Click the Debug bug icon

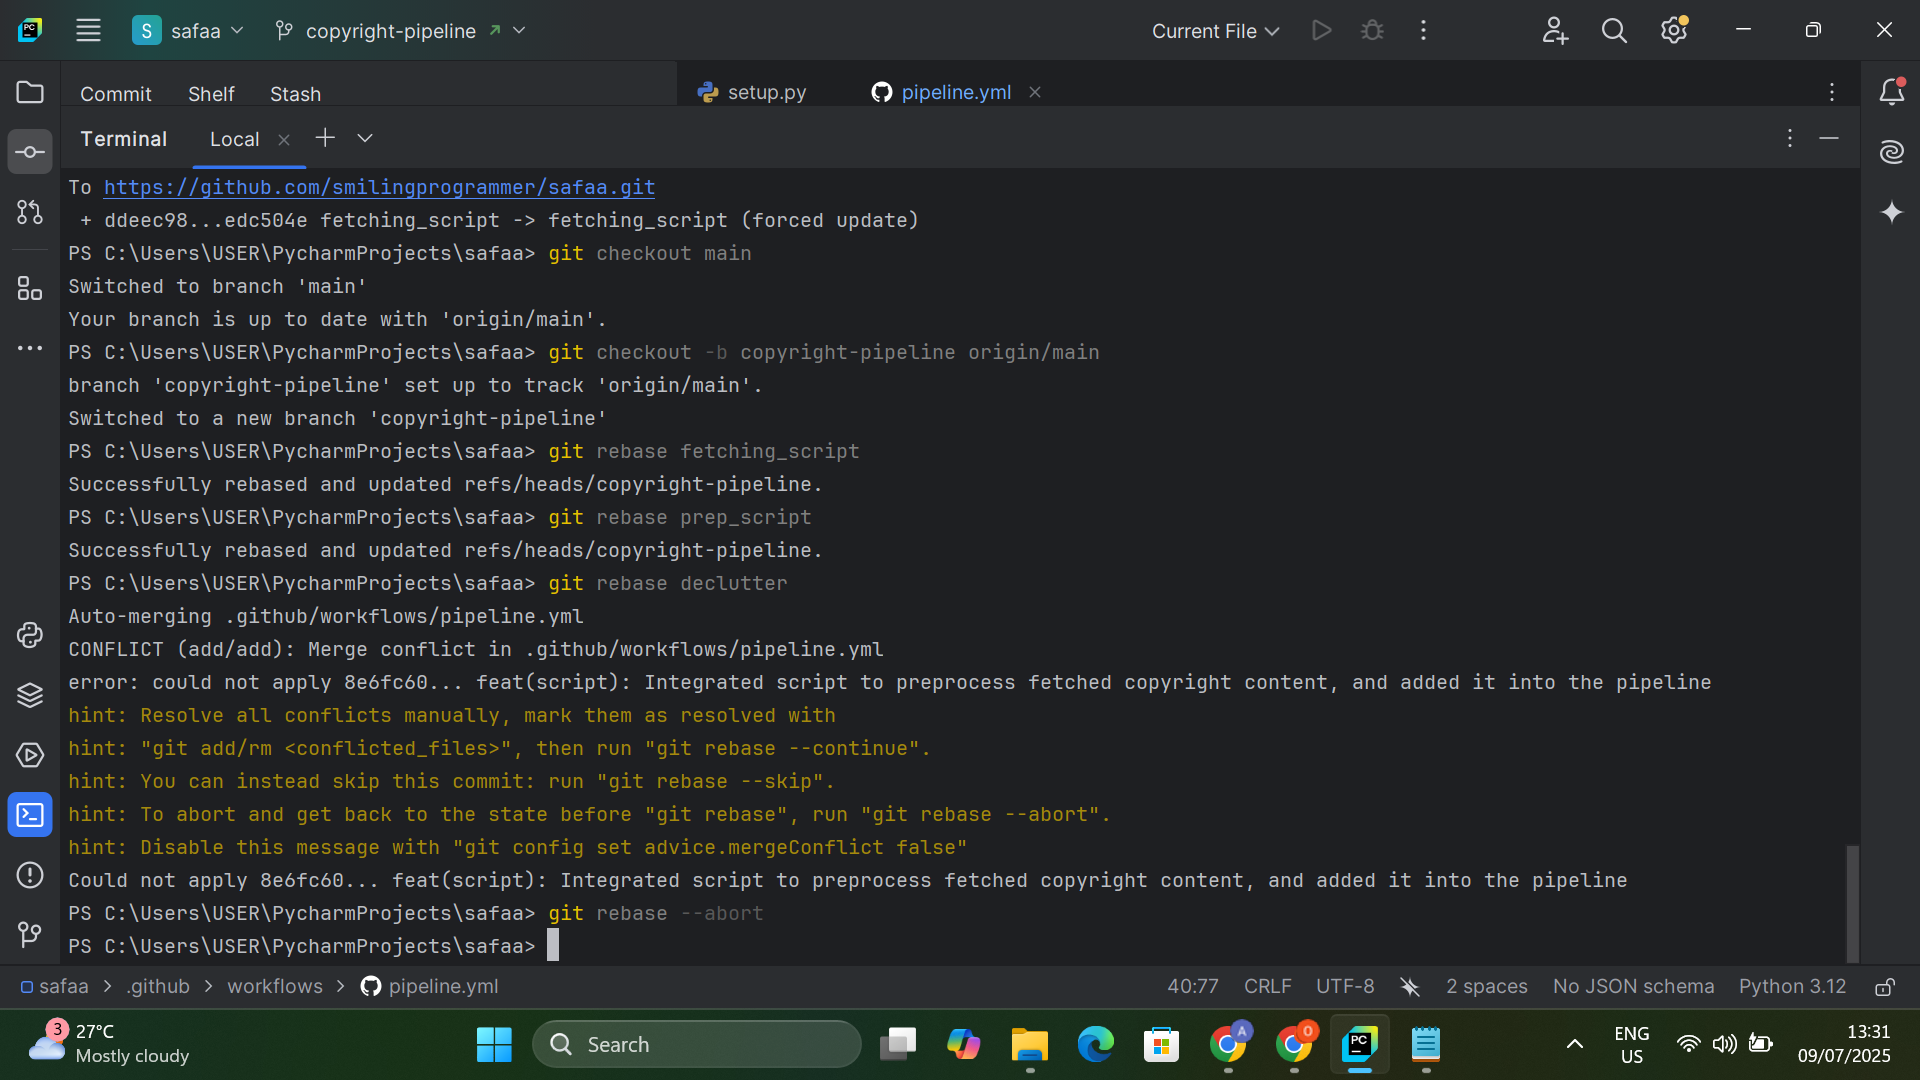[1372, 30]
